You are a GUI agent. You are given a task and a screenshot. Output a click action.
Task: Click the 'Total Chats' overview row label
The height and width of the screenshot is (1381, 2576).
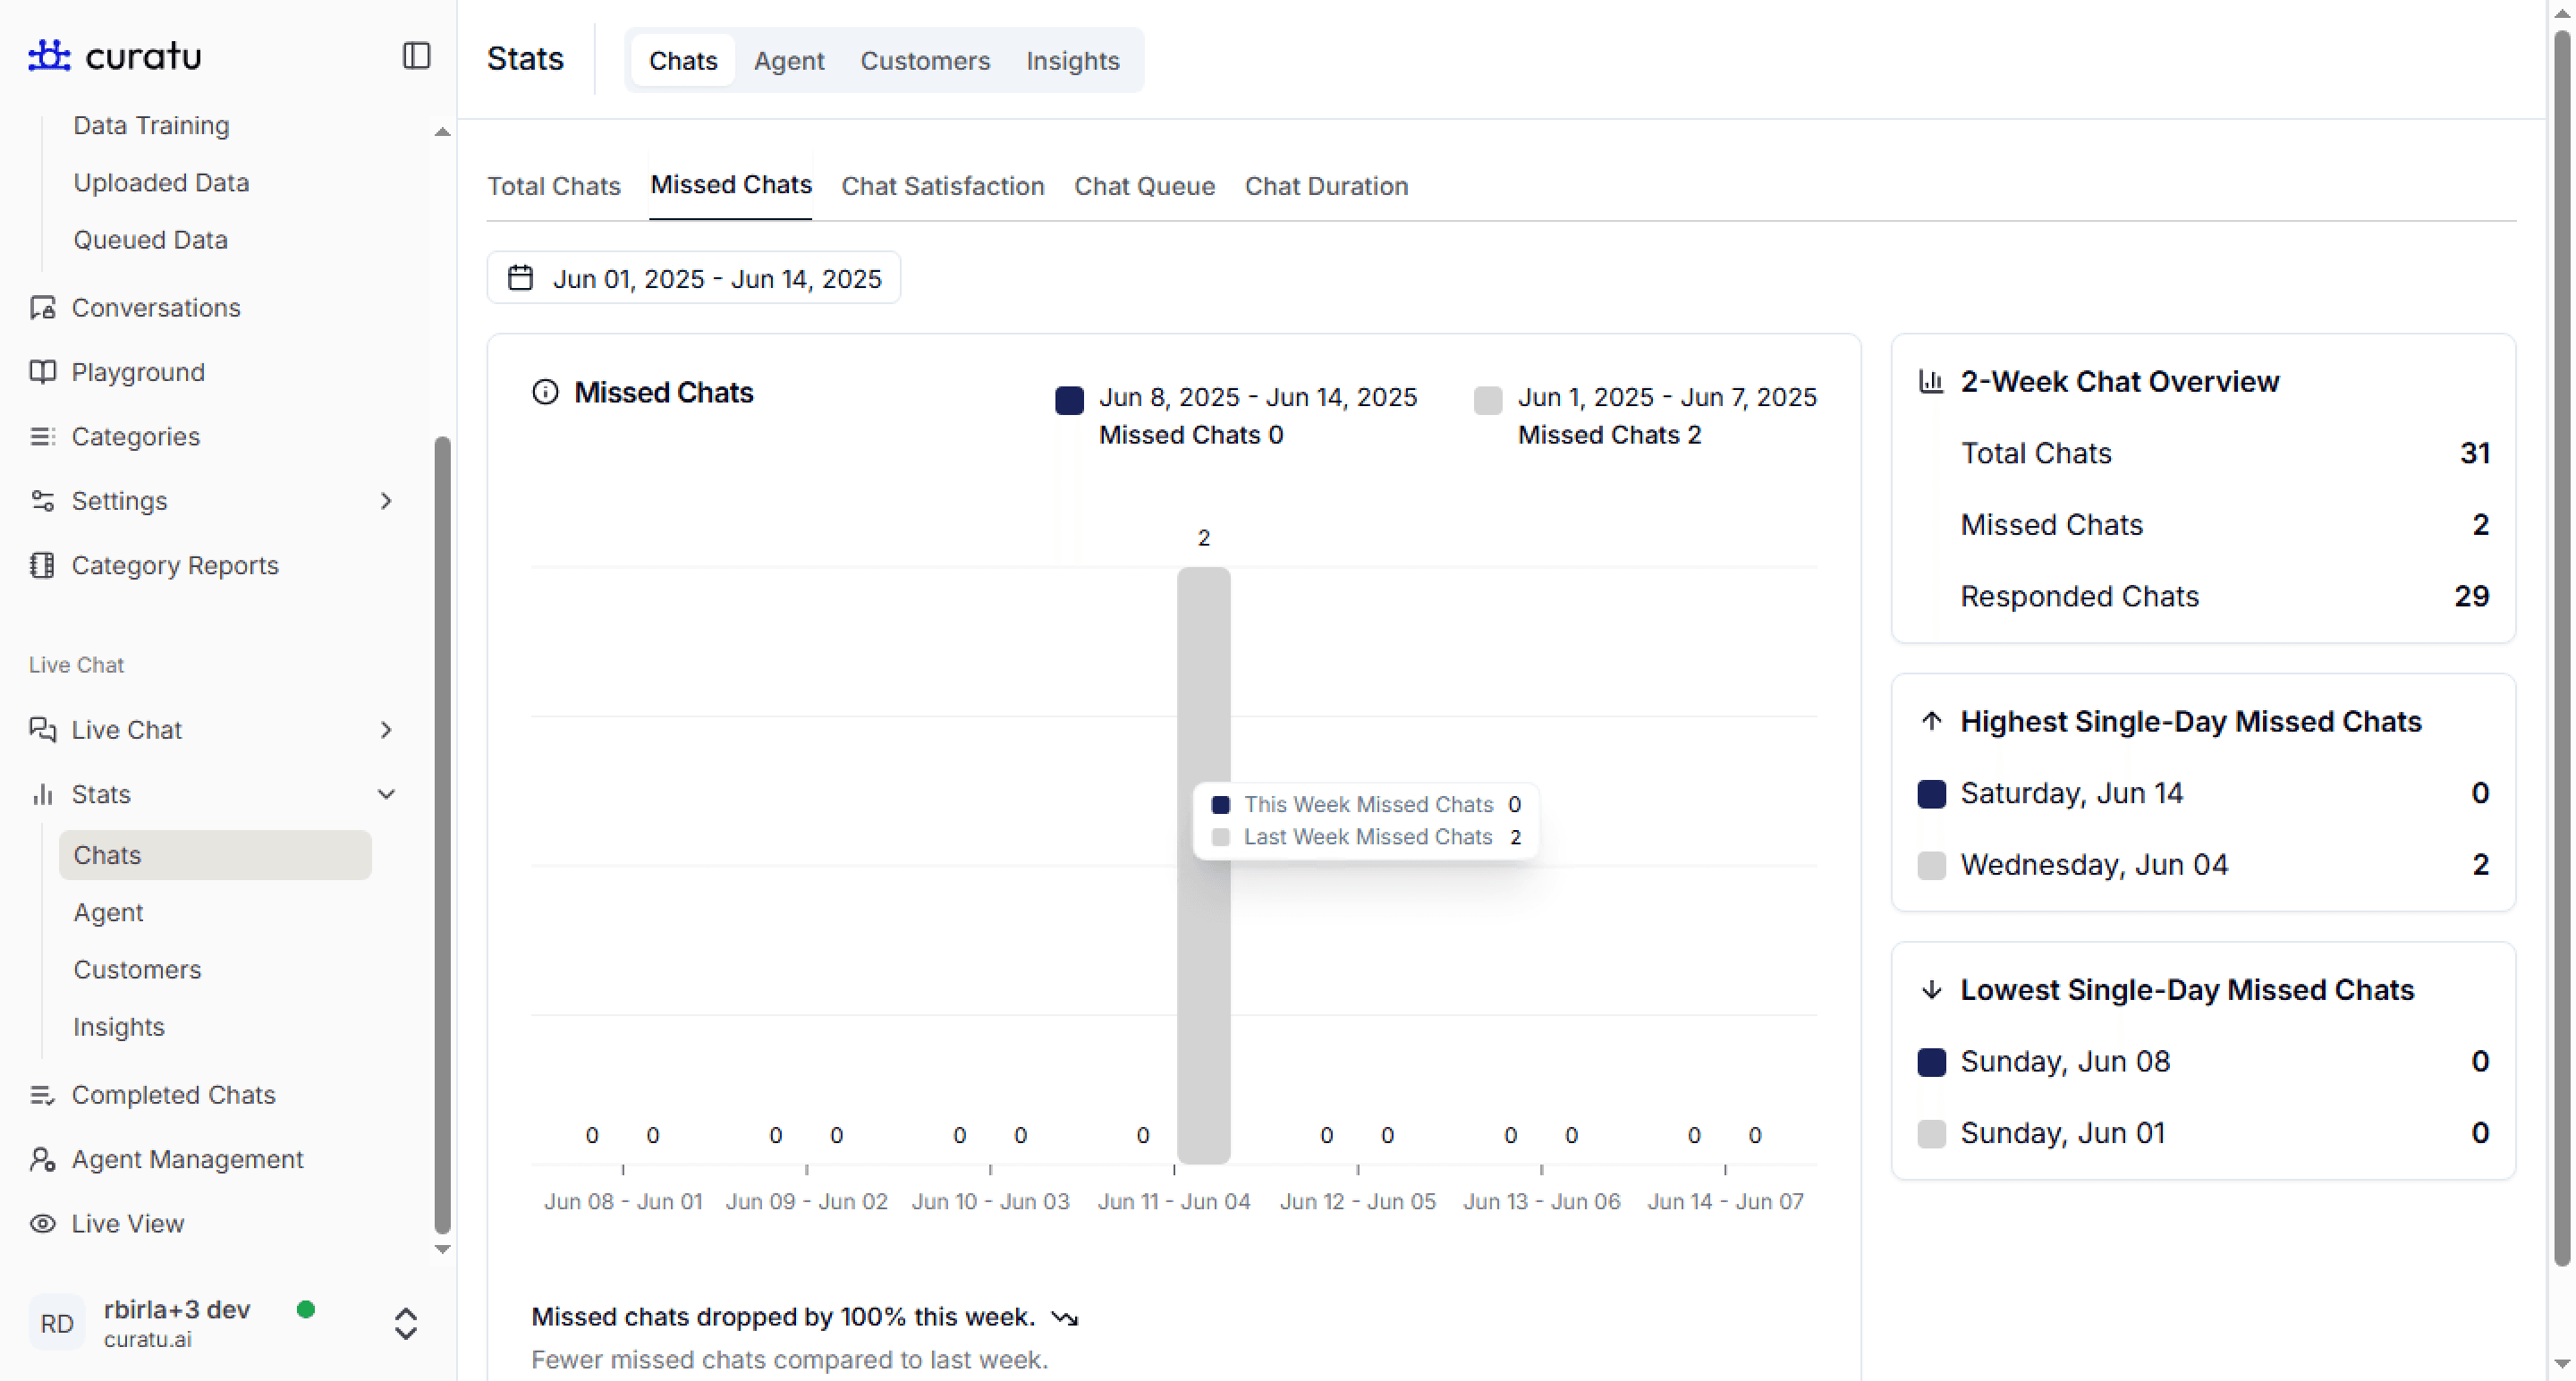click(2036, 453)
